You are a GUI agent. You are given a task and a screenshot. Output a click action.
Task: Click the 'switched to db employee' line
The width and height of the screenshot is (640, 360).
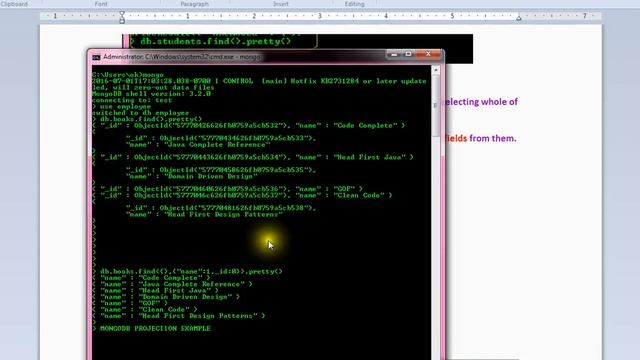(x=140, y=113)
